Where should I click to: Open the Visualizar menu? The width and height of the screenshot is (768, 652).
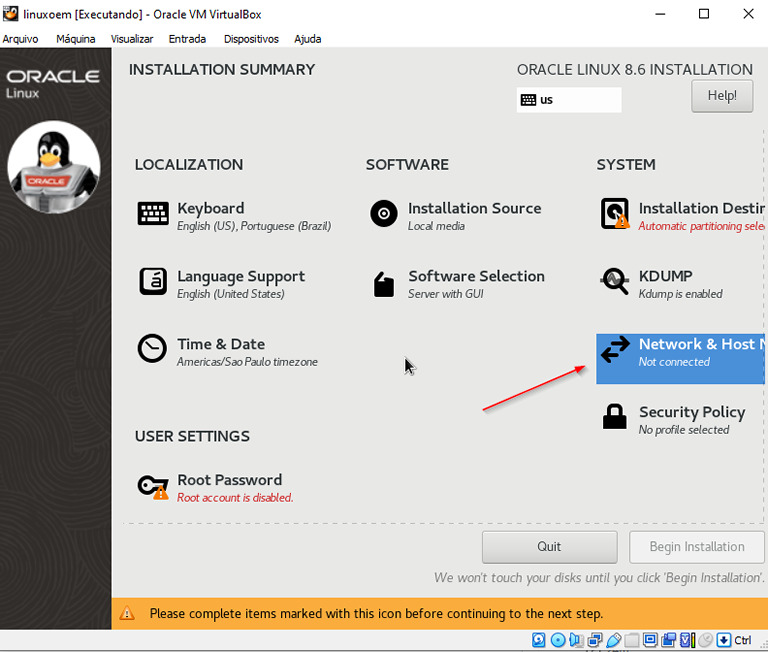pyautogui.click(x=132, y=39)
